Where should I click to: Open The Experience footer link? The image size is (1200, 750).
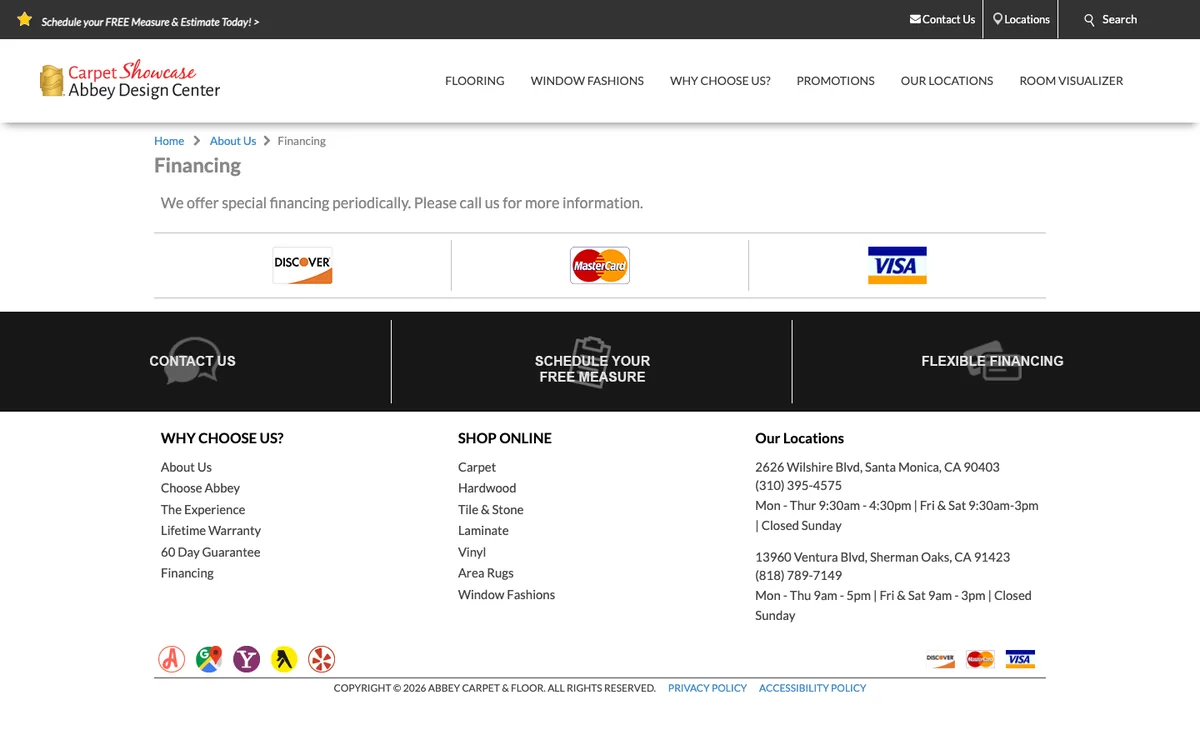click(x=203, y=510)
